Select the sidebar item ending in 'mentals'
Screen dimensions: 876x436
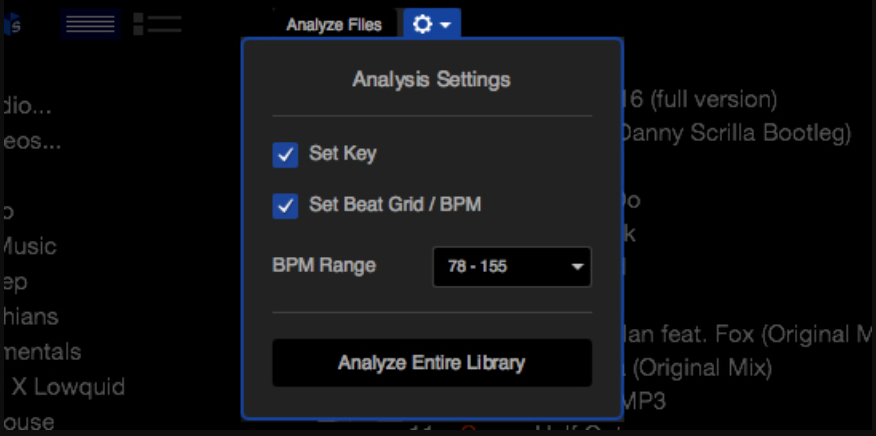pyautogui.click(x=41, y=352)
